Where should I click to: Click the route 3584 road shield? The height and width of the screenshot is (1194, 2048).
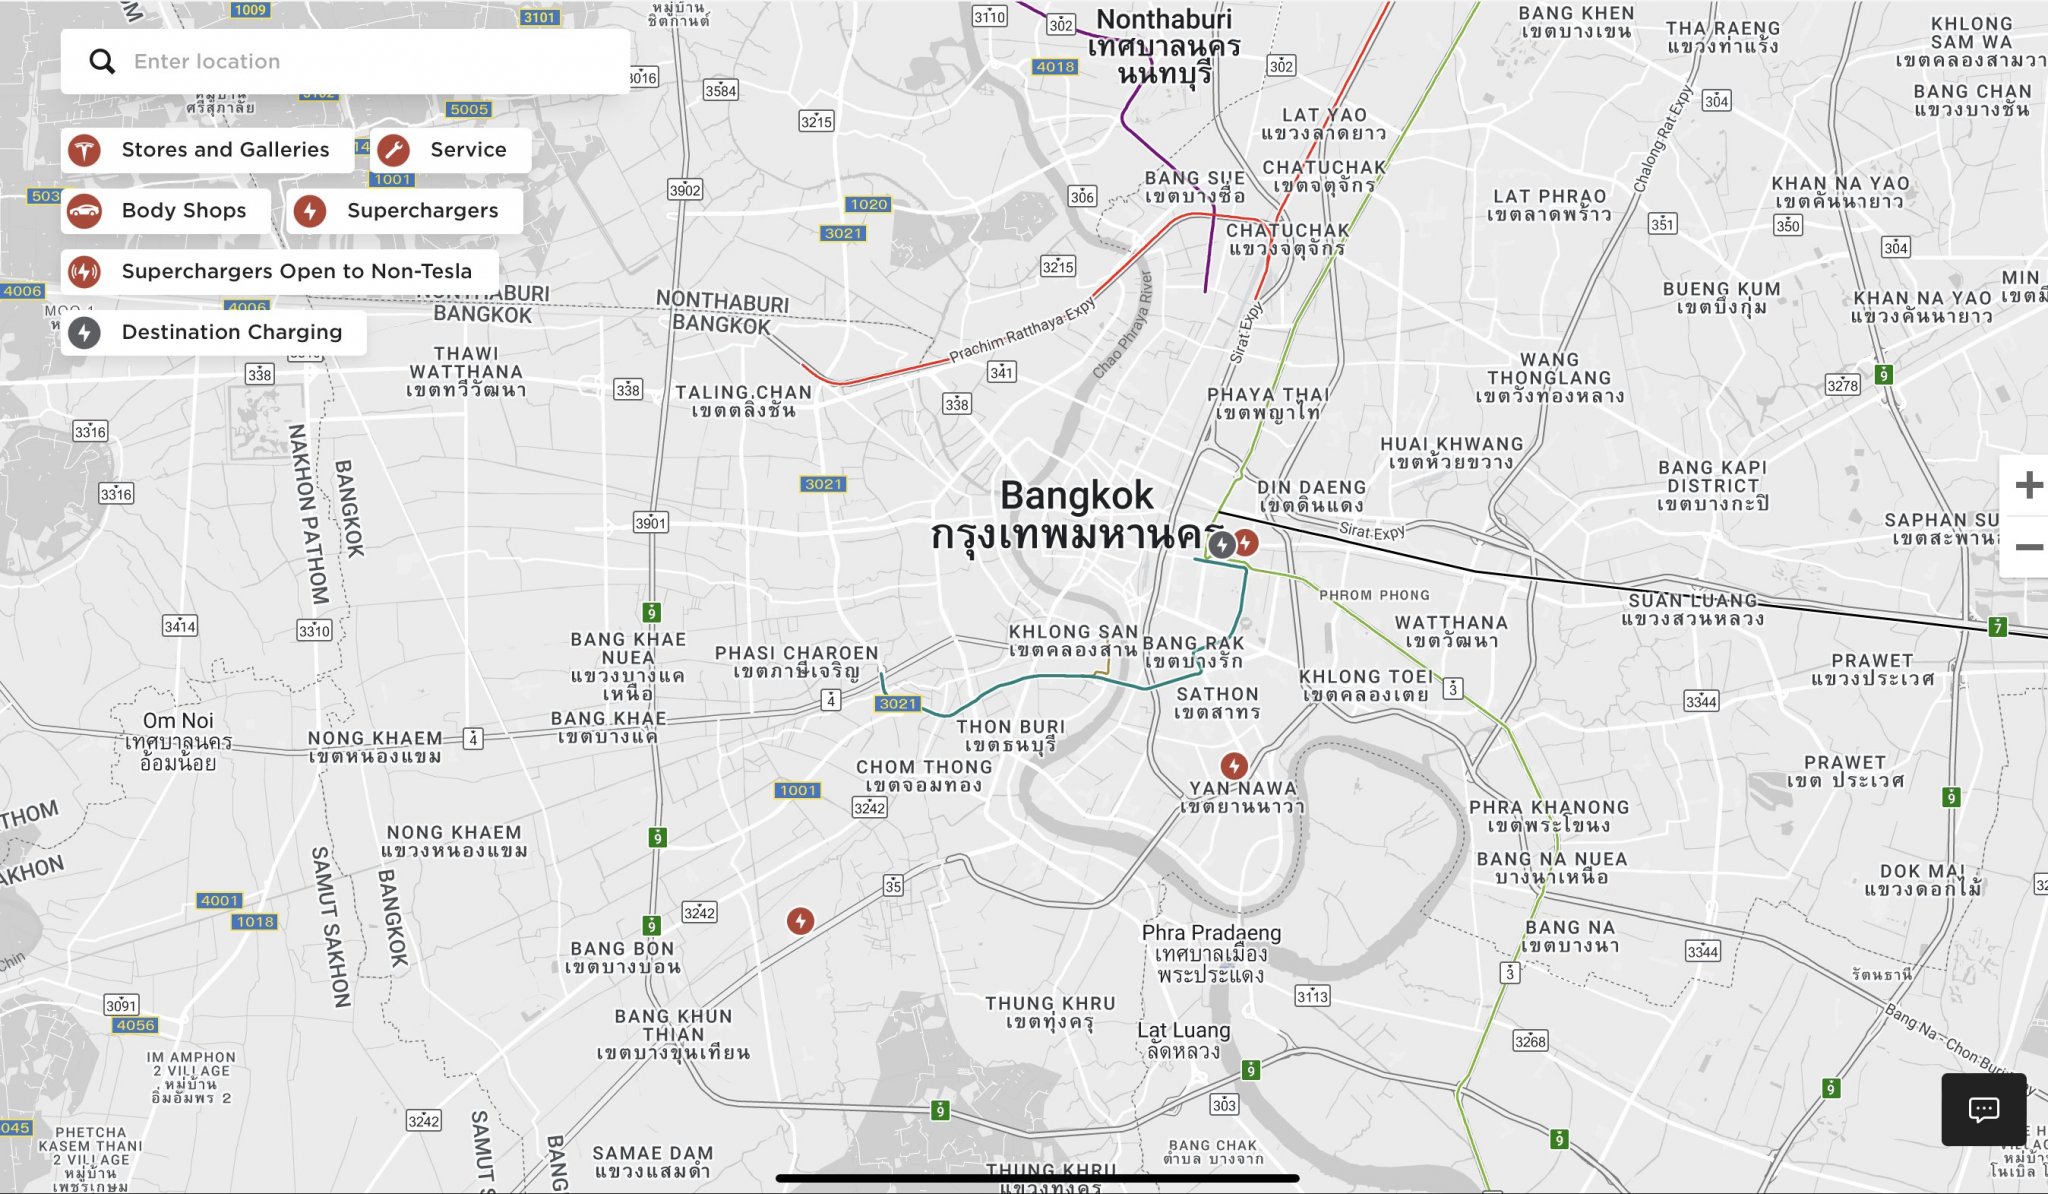(721, 91)
